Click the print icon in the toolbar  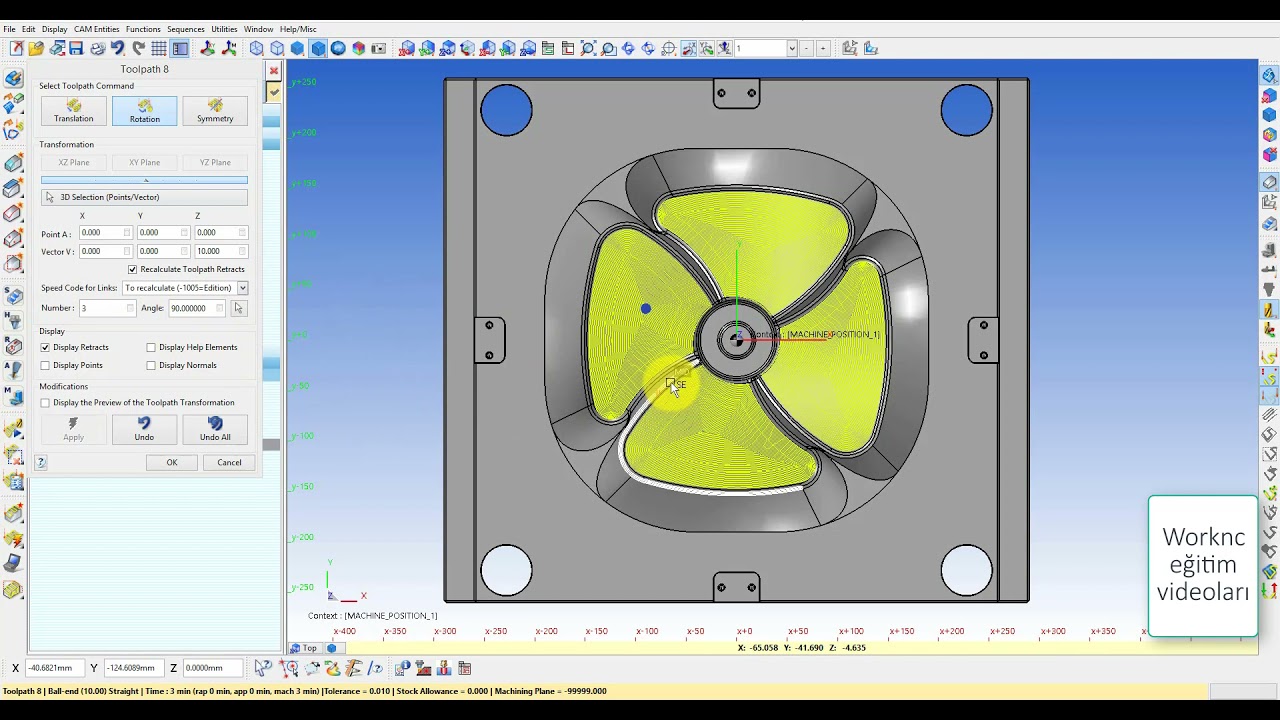97,48
